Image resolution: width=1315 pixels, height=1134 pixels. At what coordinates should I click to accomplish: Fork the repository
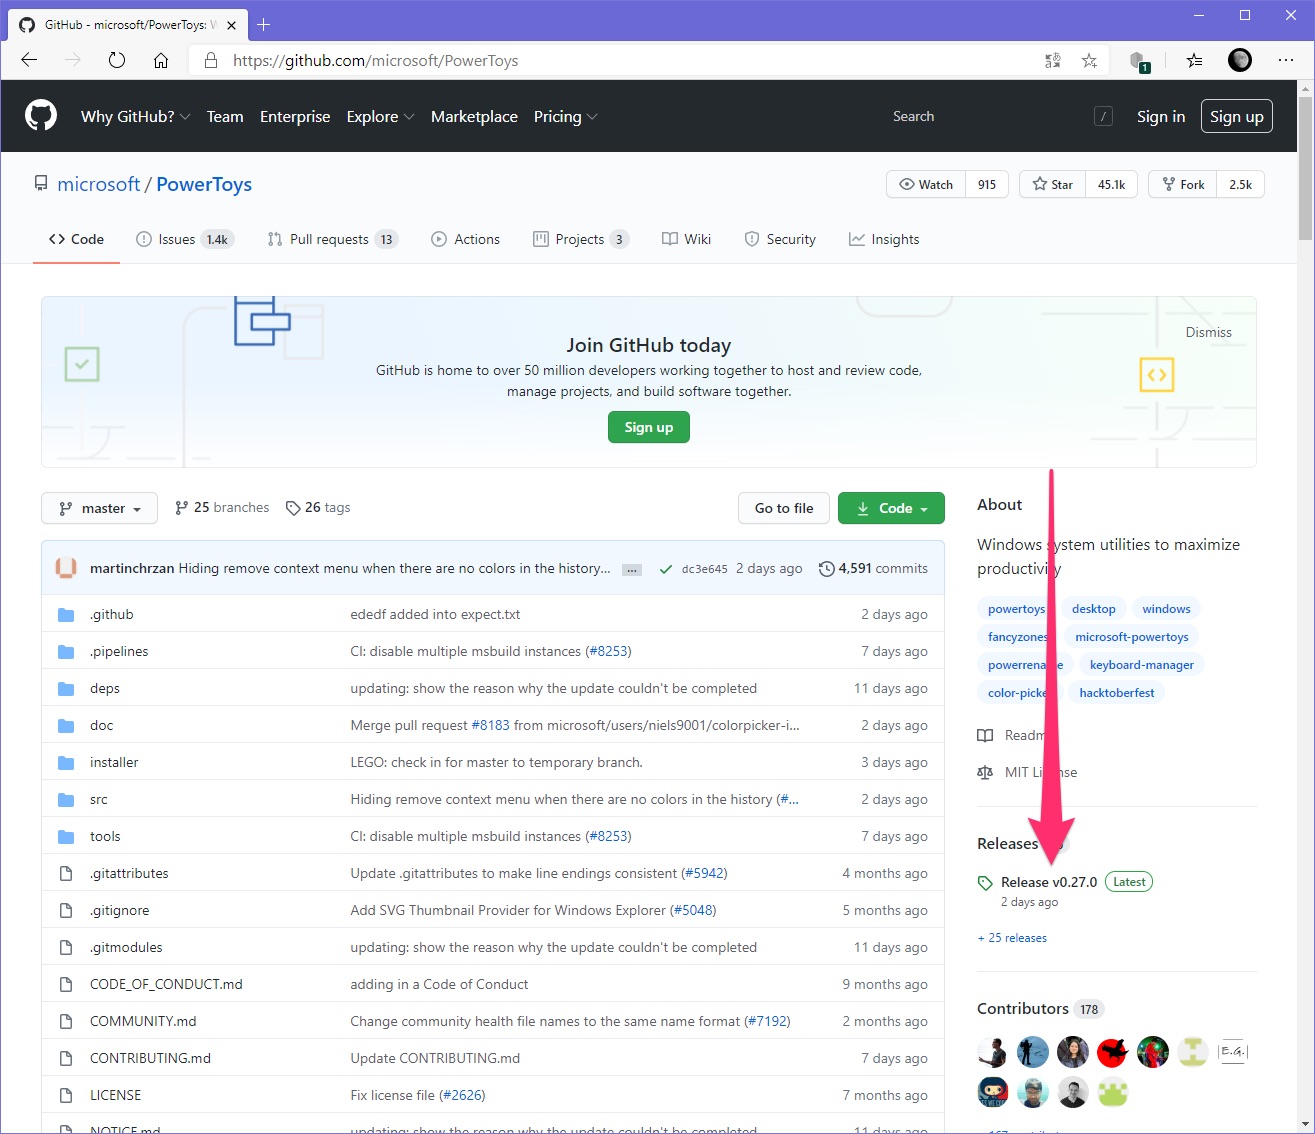coord(1183,184)
